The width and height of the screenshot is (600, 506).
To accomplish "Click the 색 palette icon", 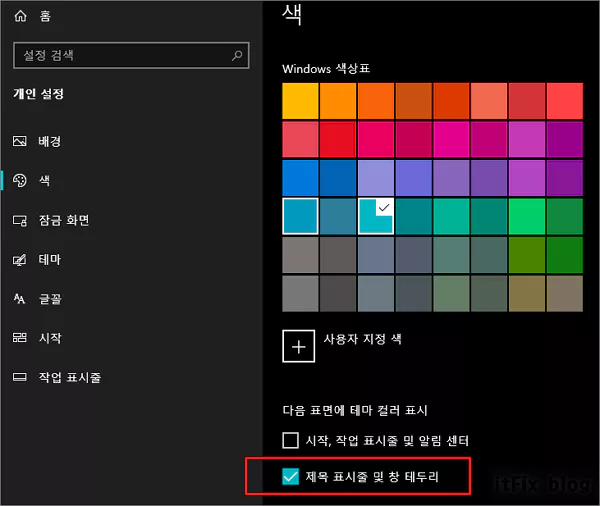I will click(x=20, y=180).
